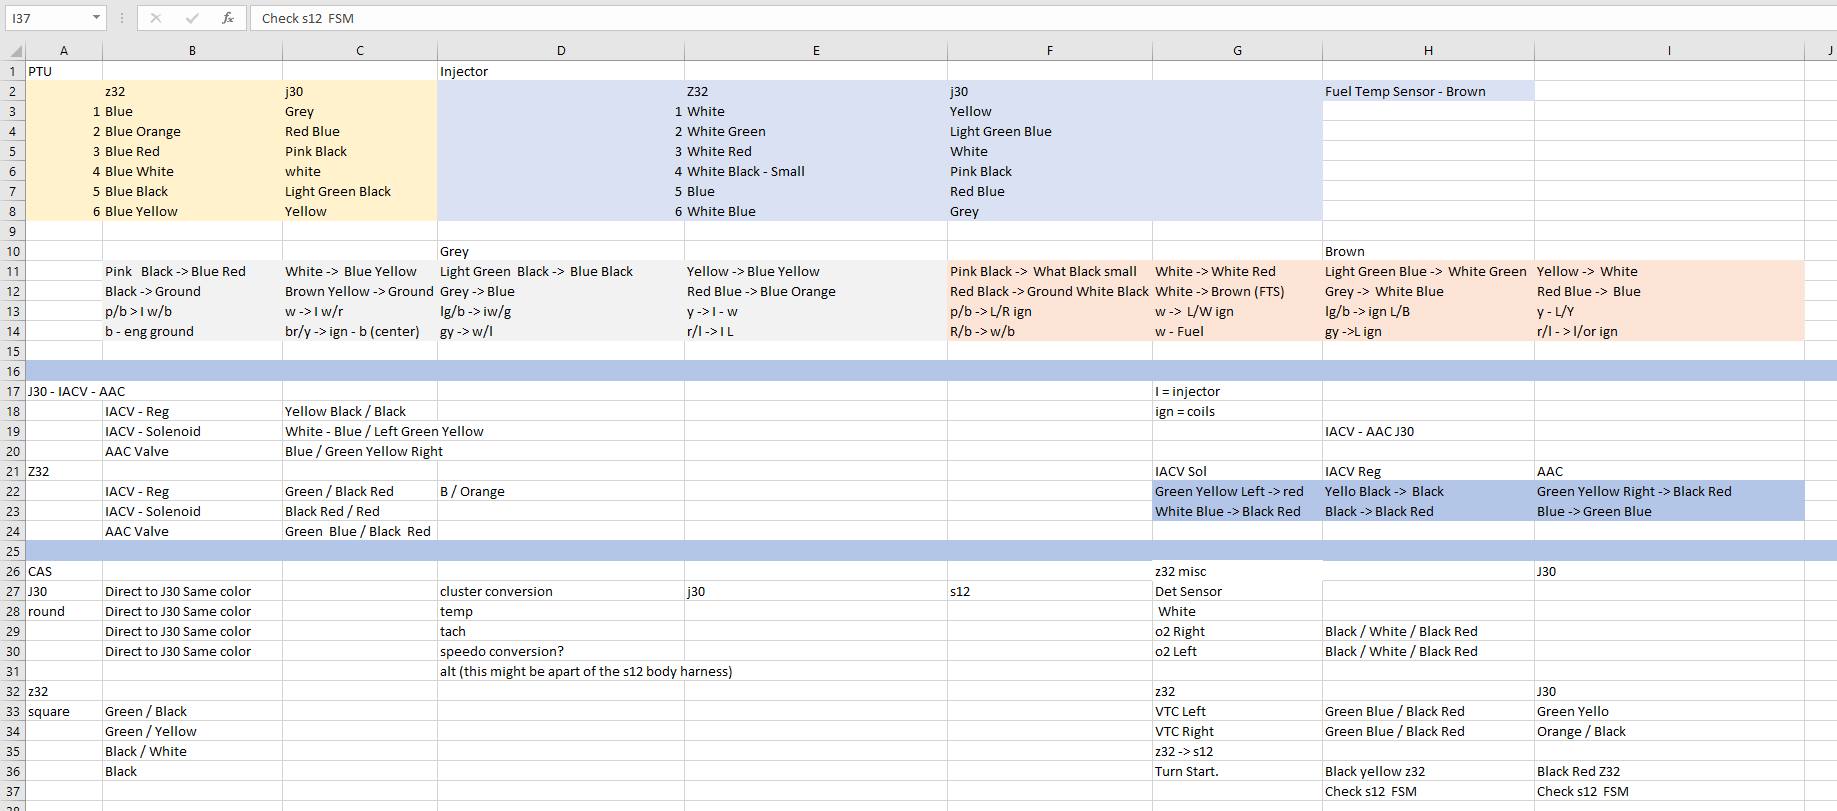
Task: Click the IACV - AAC J30 cell
Action: (x=1428, y=431)
